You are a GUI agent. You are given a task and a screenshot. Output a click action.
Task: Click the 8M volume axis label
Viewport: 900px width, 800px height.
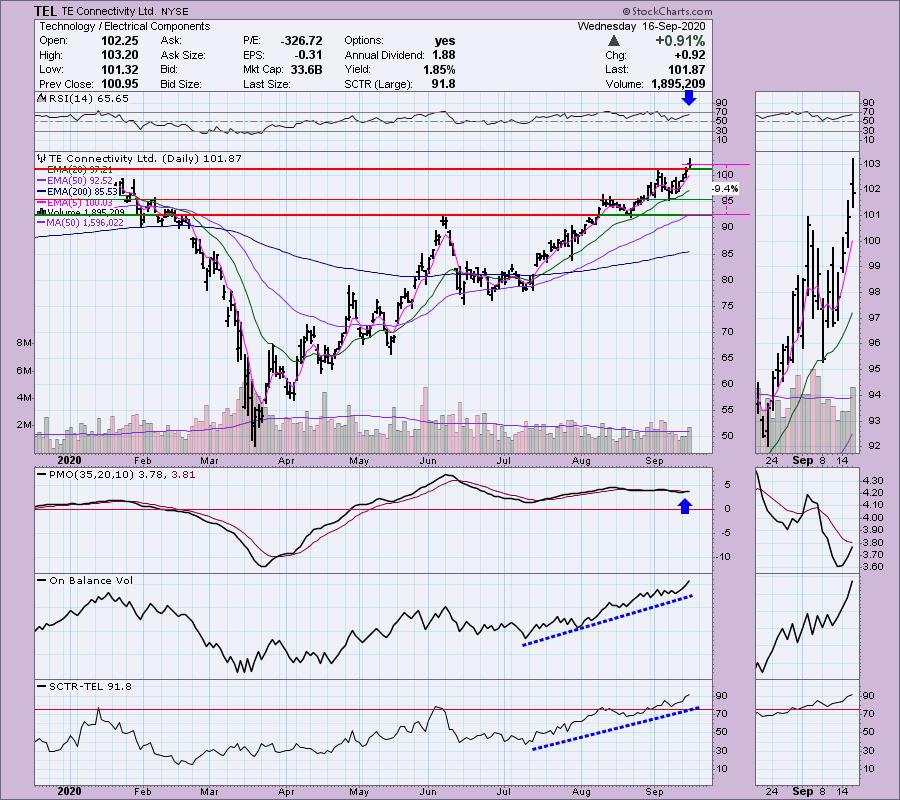(24, 343)
